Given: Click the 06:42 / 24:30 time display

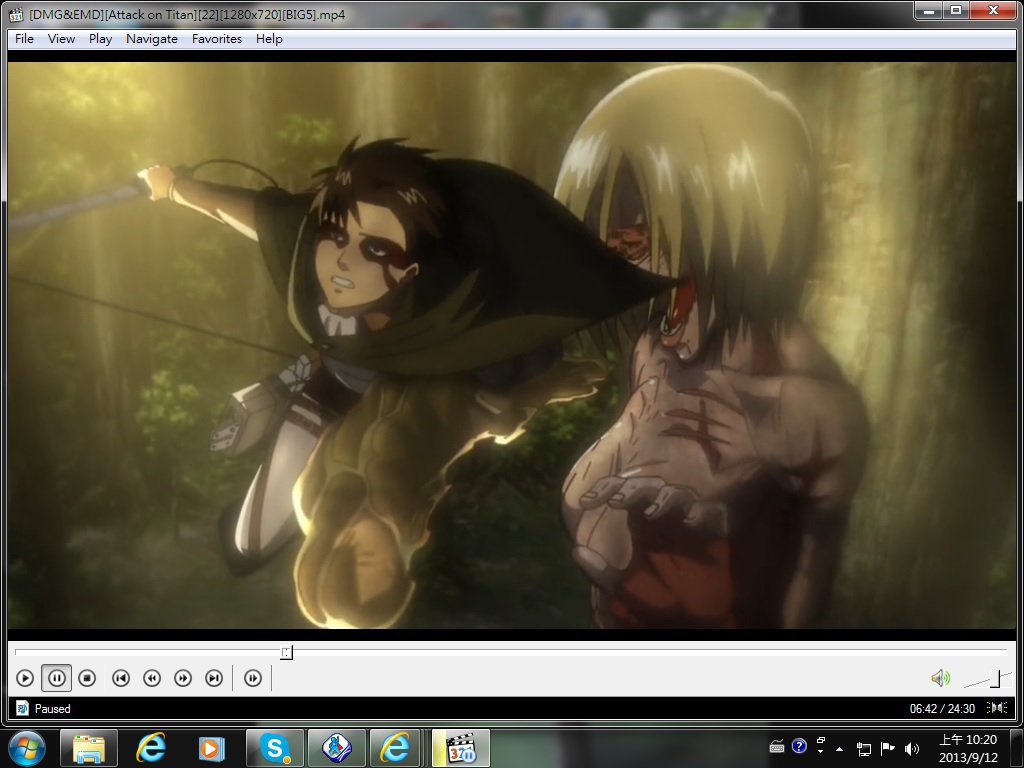Looking at the screenshot, I should (942, 709).
